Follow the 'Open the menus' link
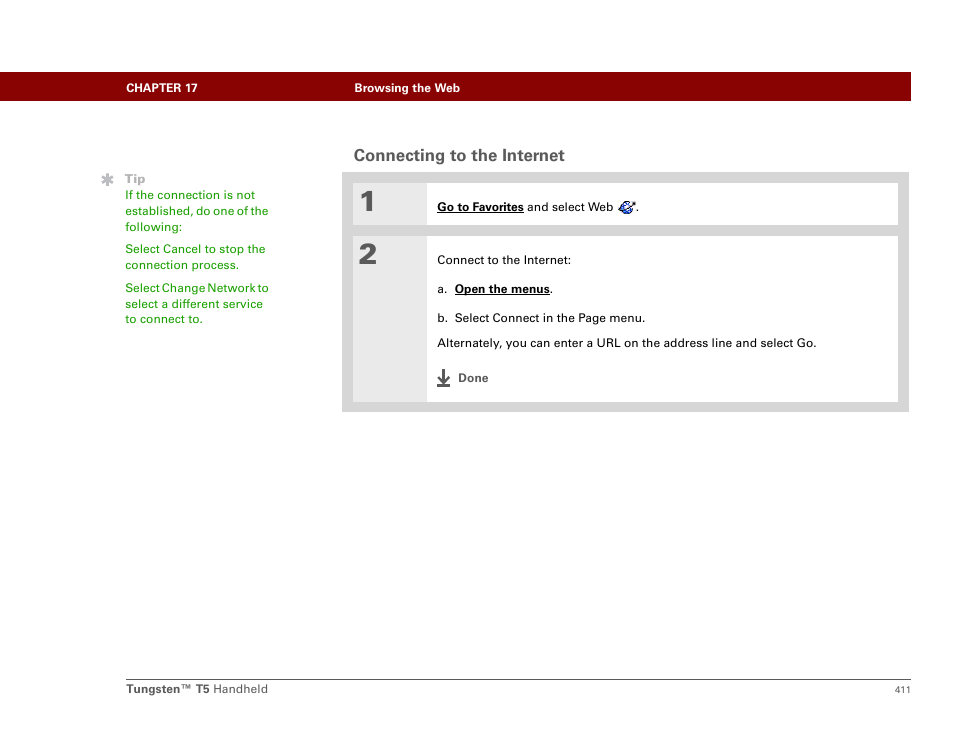Viewport: 954px width, 738px height. point(502,289)
